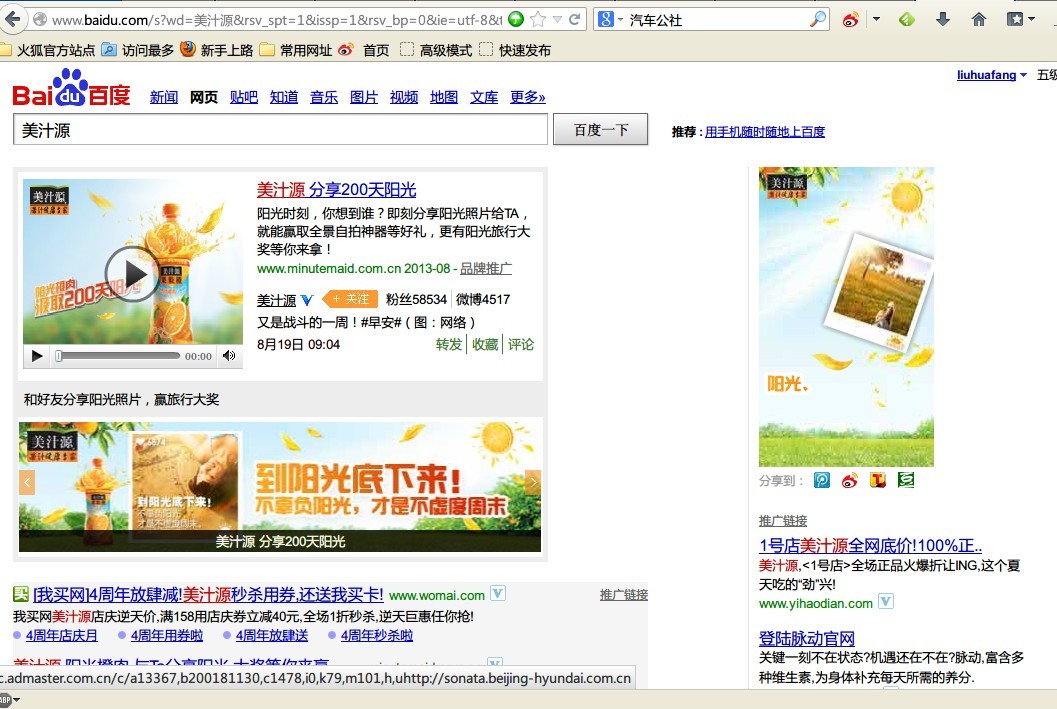Viewport: 1057px width, 709px height.
Task: Open 火狐官方站点 bookmark folder
Action: point(47,51)
